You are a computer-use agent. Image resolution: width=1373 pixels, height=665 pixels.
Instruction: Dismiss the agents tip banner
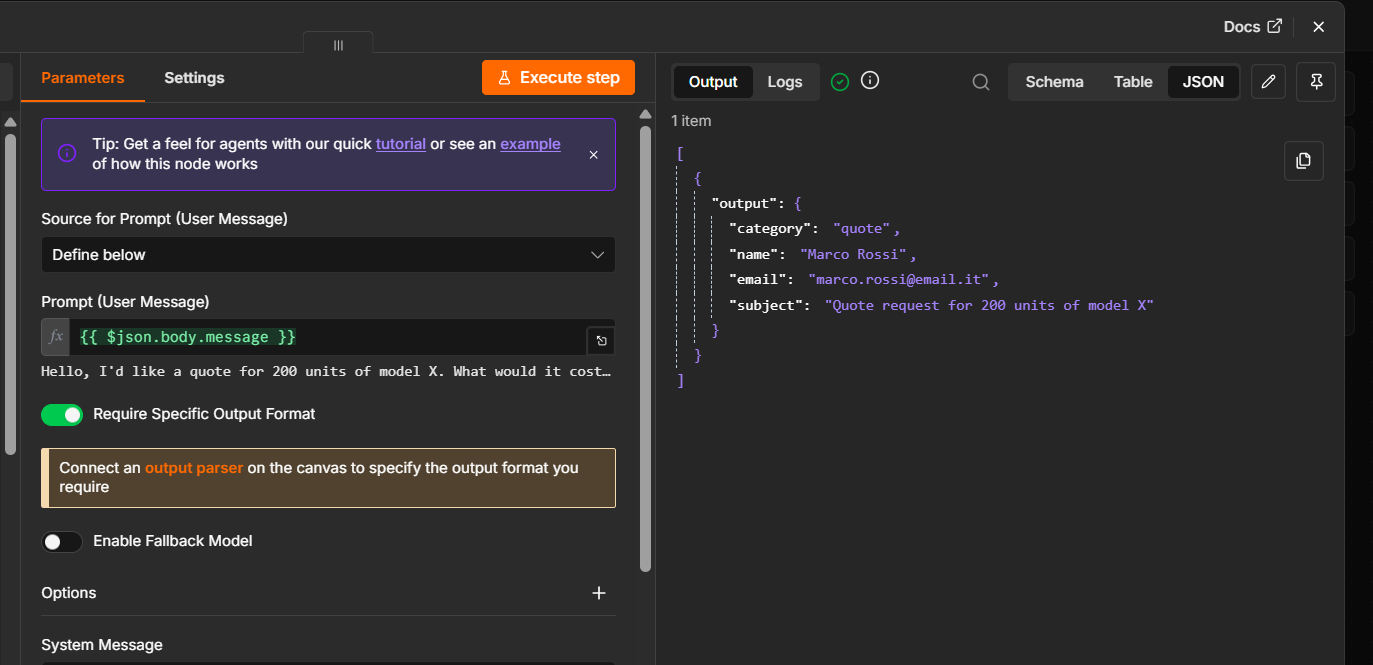(593, 155)
